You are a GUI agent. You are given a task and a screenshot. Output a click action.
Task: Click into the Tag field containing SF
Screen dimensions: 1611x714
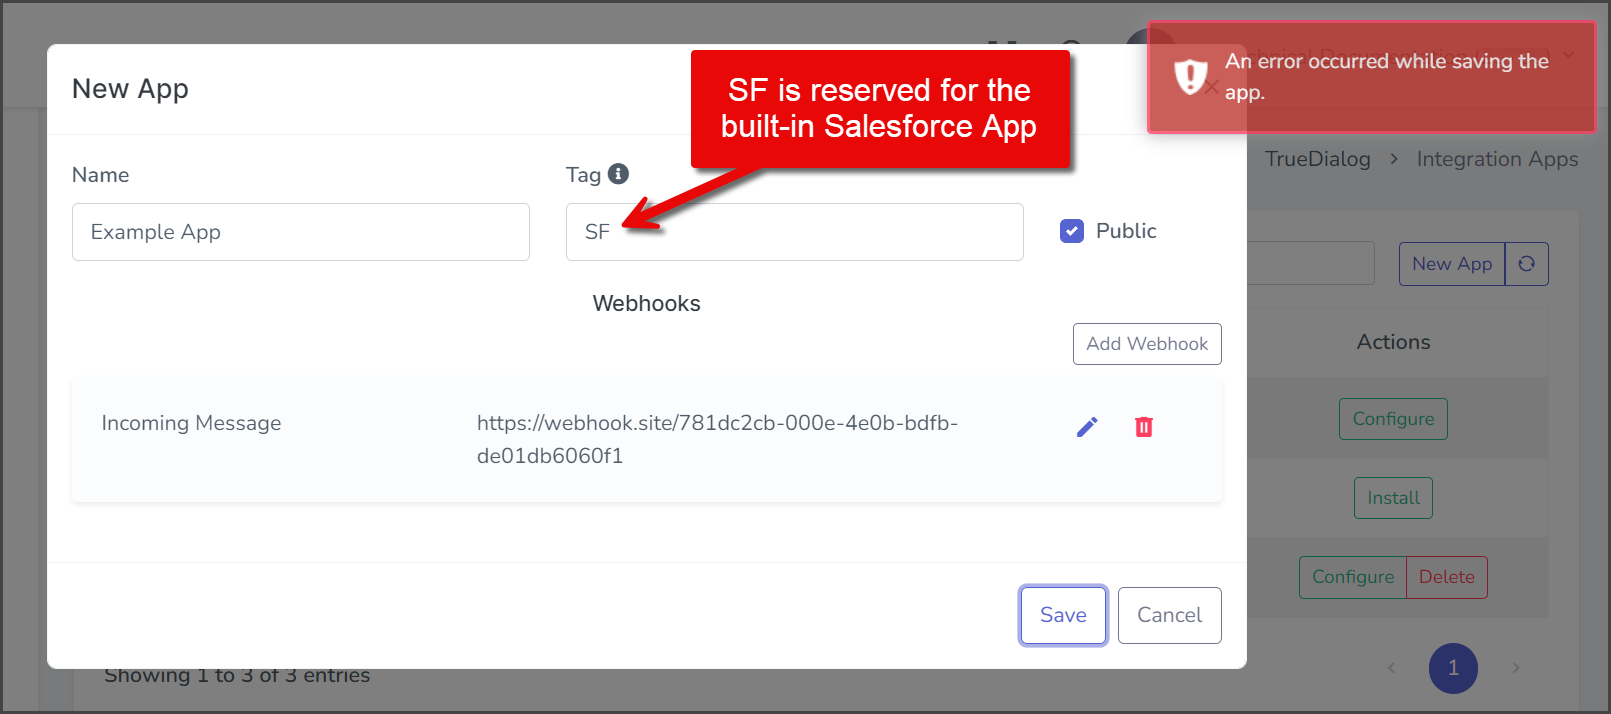coord(794,232)
